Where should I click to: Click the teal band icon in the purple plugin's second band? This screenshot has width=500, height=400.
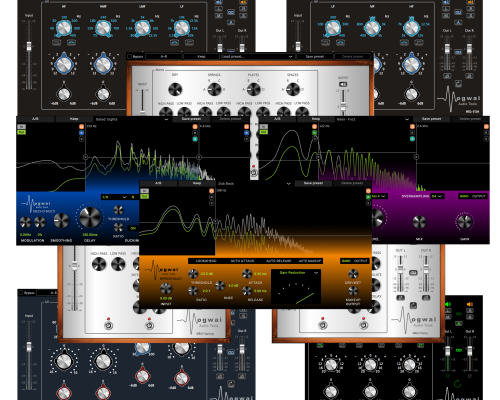412,139
